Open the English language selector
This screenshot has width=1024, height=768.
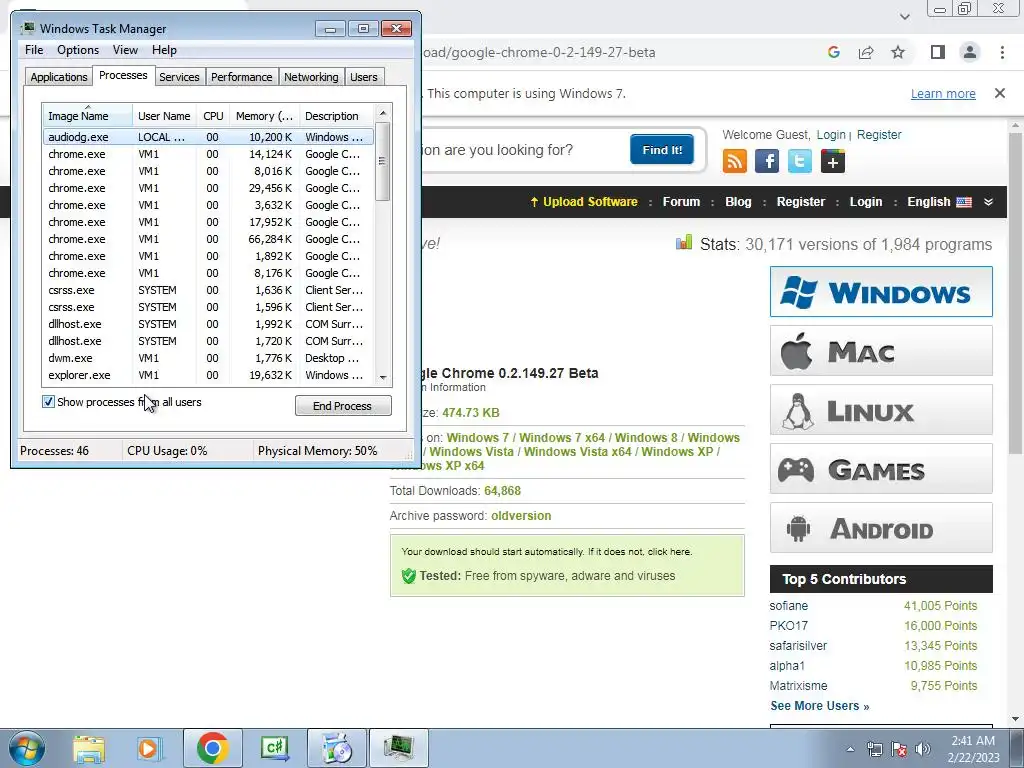click(x=939, y=202)
